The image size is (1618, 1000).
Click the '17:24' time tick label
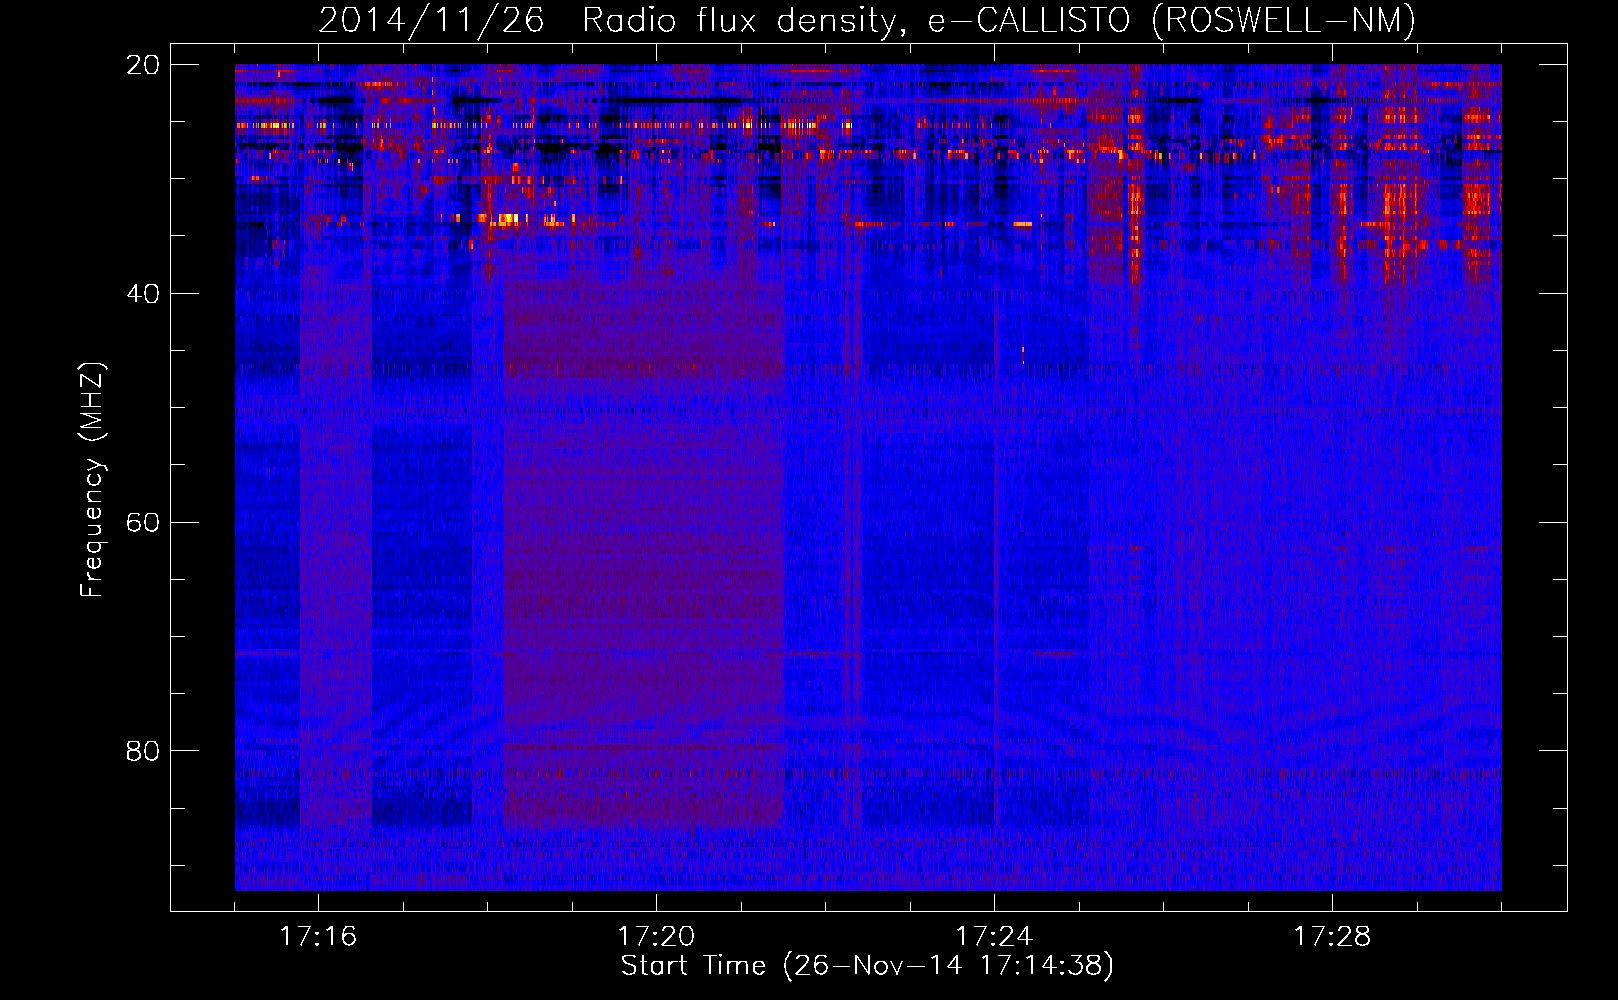pos(994,937)
